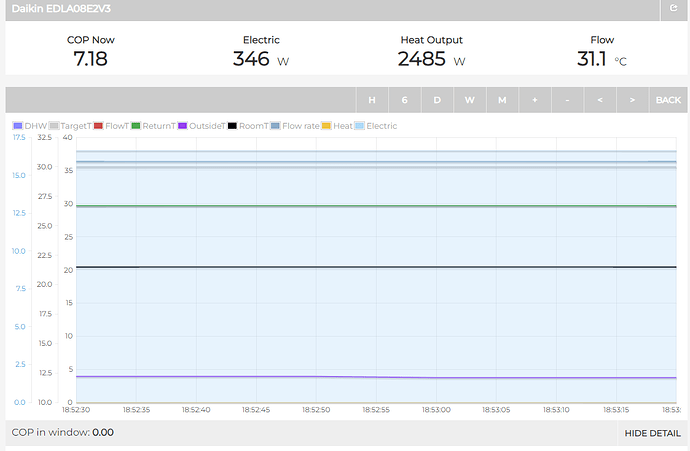This screenshot has width=690, height=451.
Task: Switch graph to D day view
Action: pyautogui.click(x=437, y=100)
